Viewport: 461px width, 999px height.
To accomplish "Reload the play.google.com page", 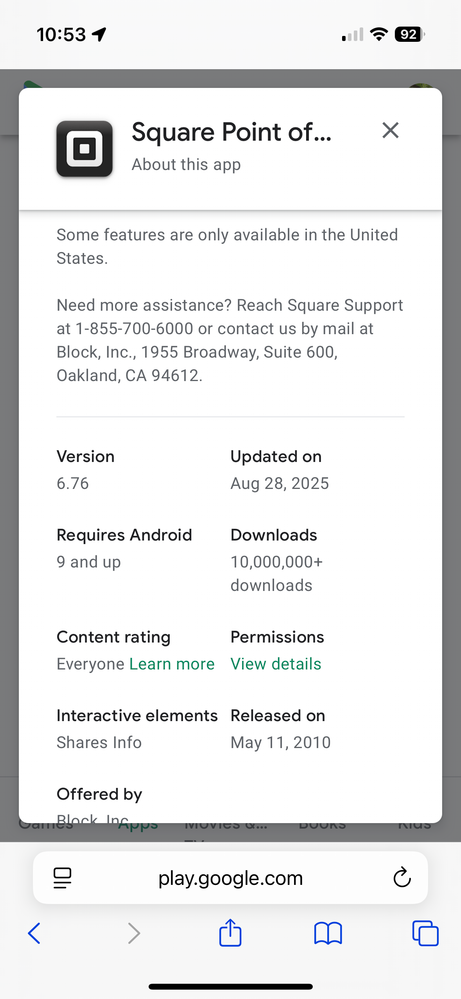I will pos(402,879).
